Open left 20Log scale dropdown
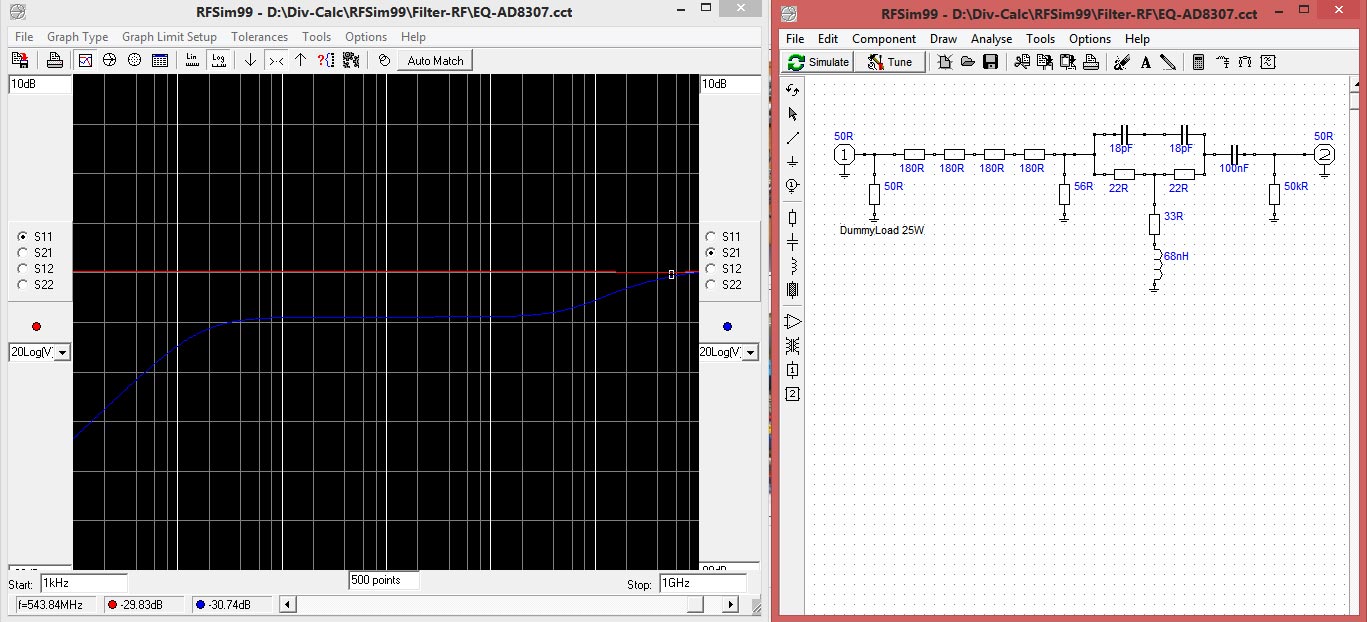Screen dimensions: 1367x622 62,352
